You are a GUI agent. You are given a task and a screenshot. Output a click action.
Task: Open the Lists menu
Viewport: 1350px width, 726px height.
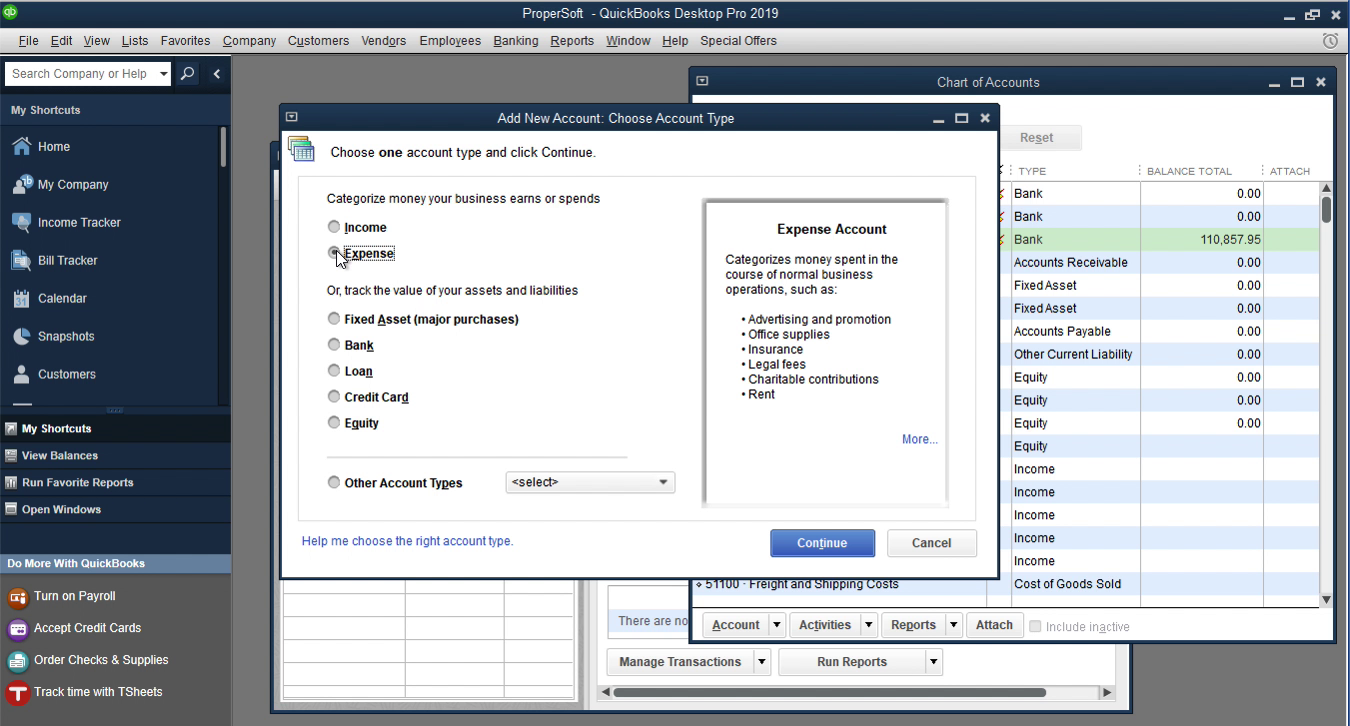[135, 41]
